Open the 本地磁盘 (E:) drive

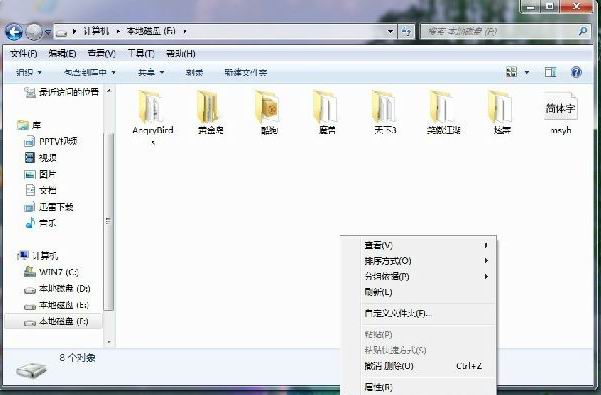56,305
